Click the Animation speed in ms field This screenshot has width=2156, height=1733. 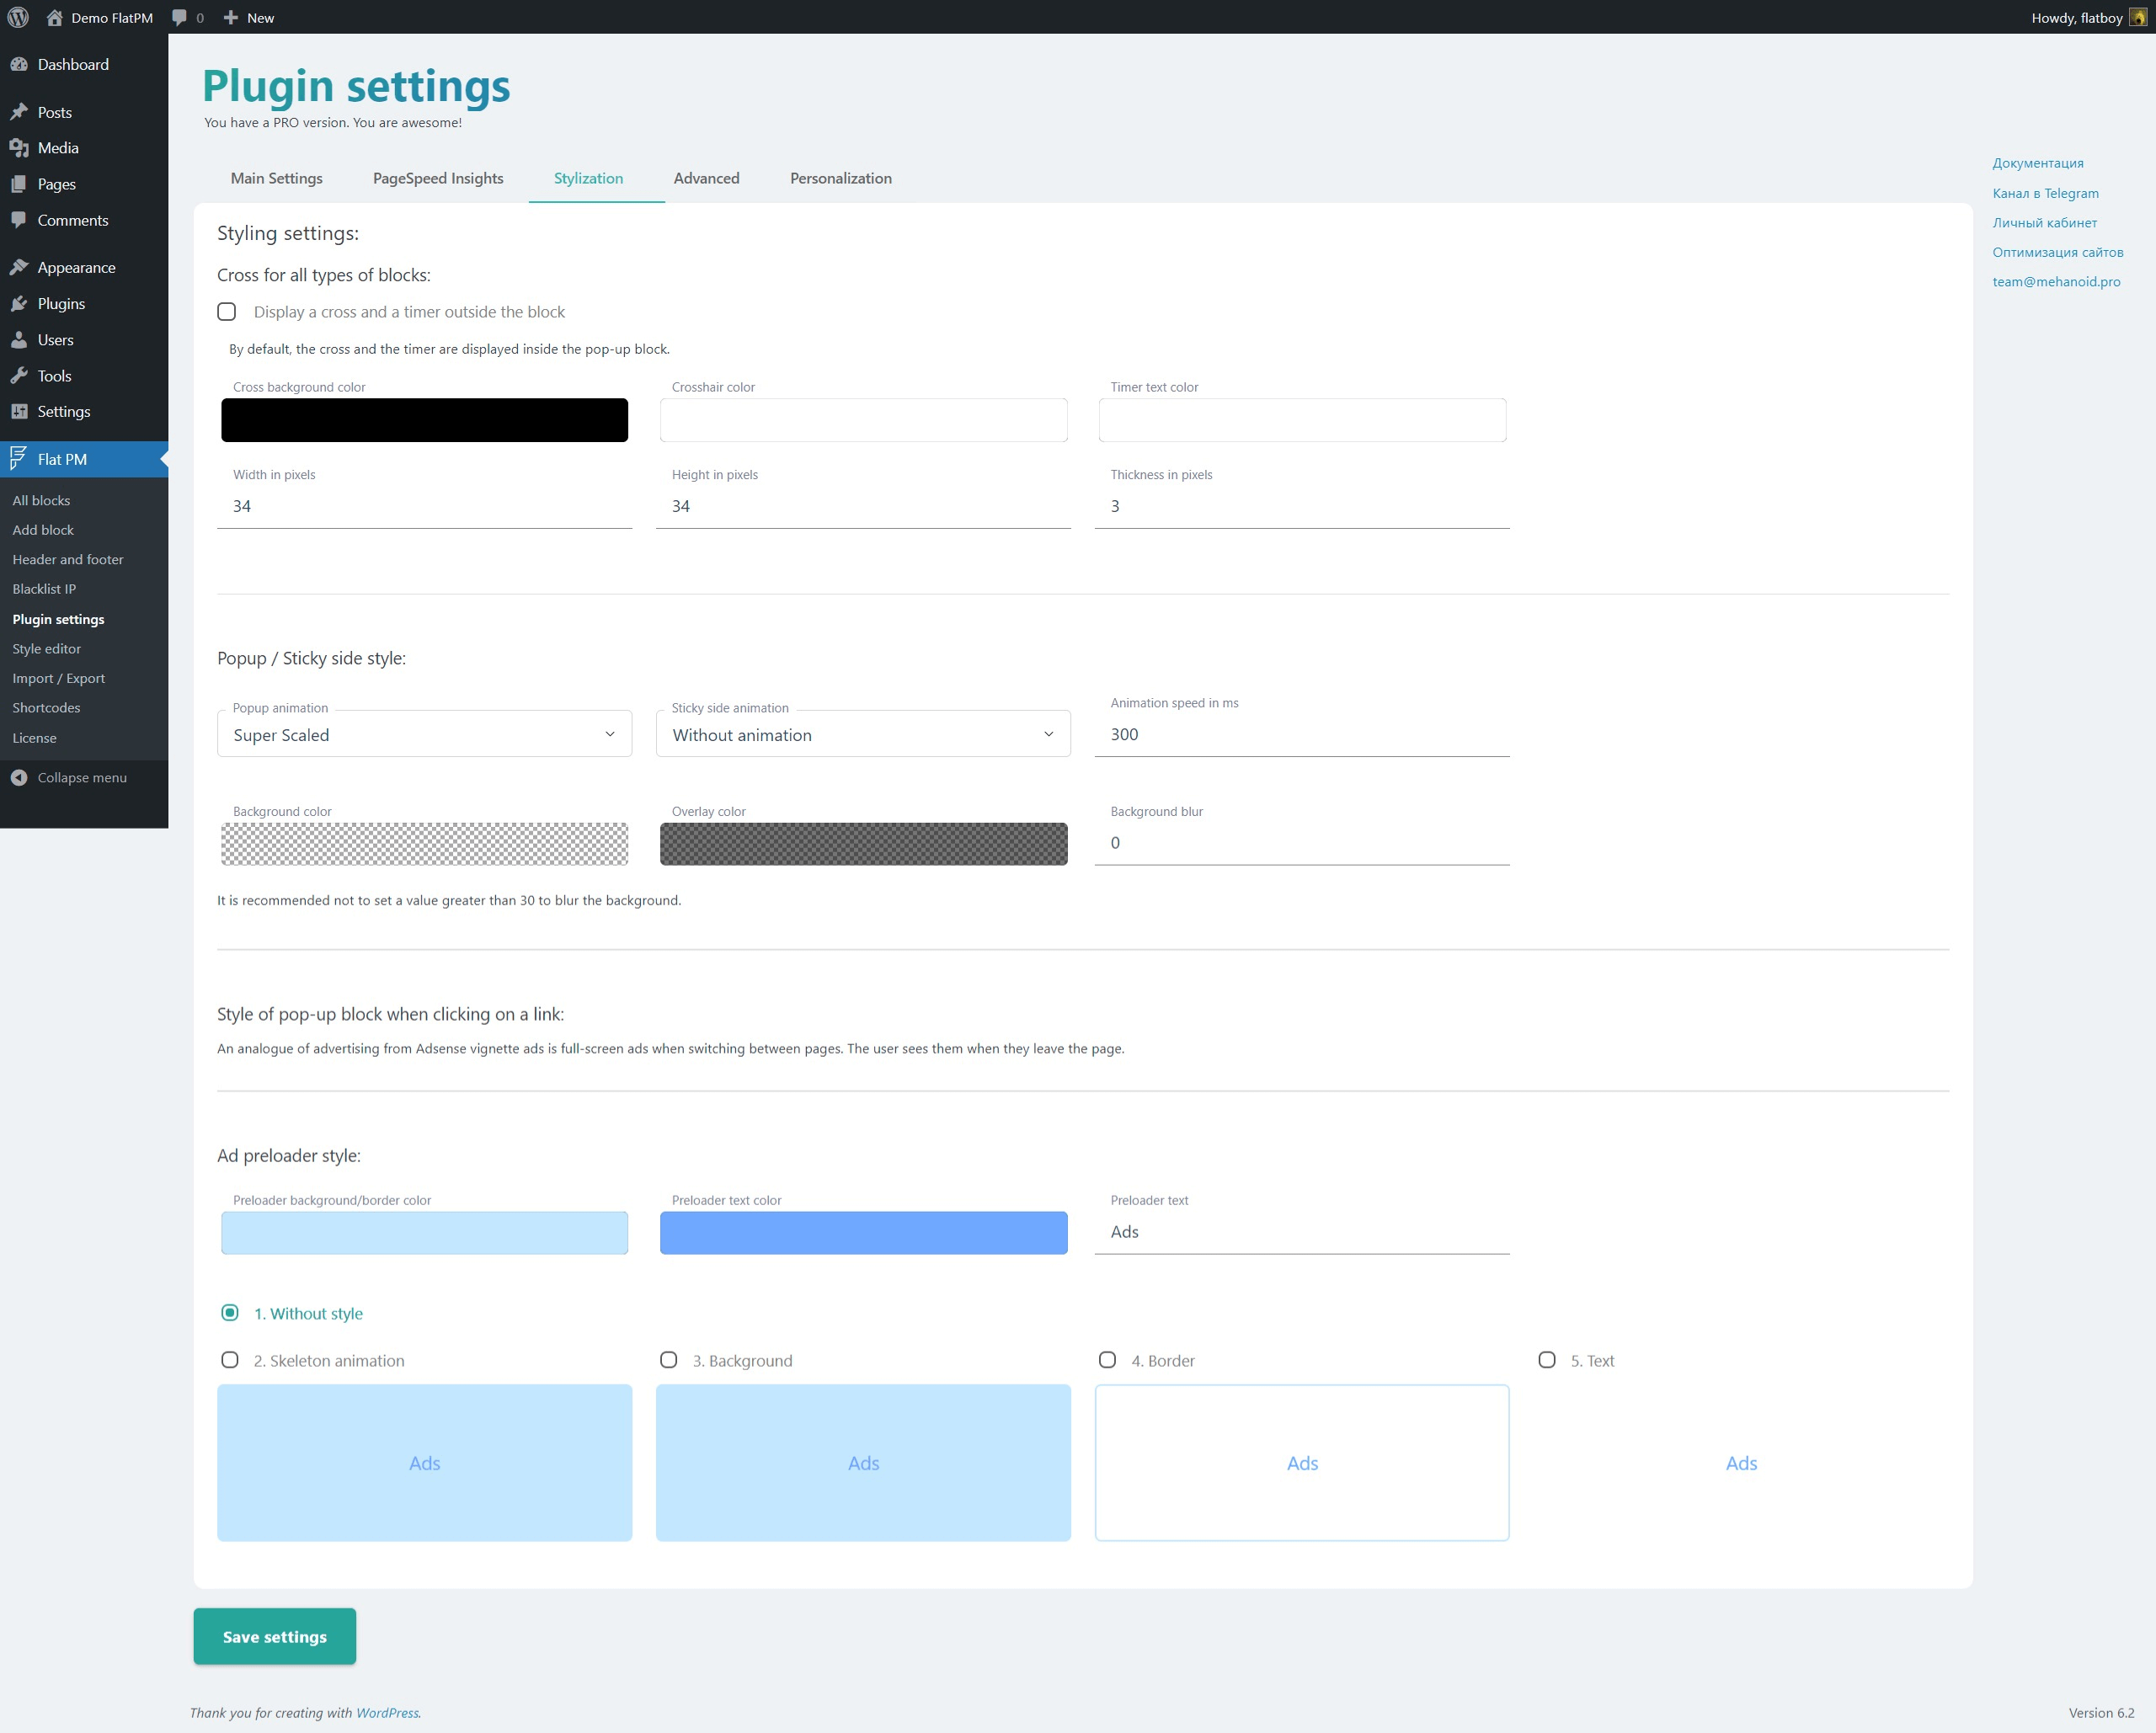(1301, 734)
